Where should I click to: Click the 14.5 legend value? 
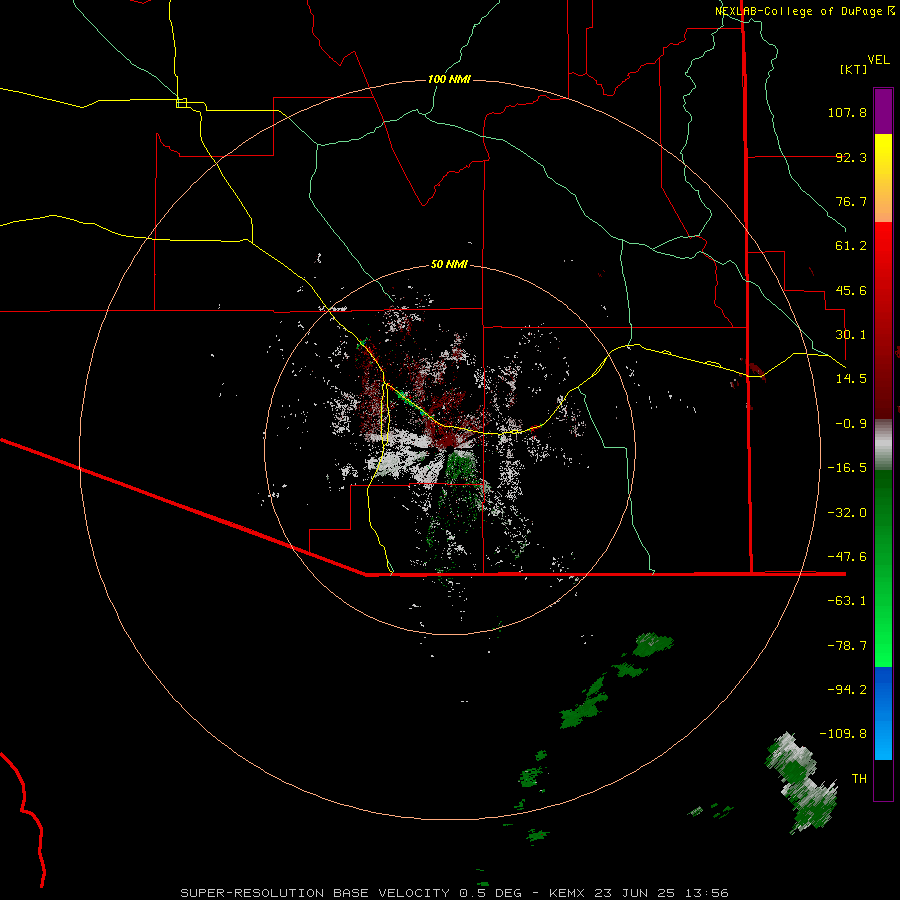851,379
